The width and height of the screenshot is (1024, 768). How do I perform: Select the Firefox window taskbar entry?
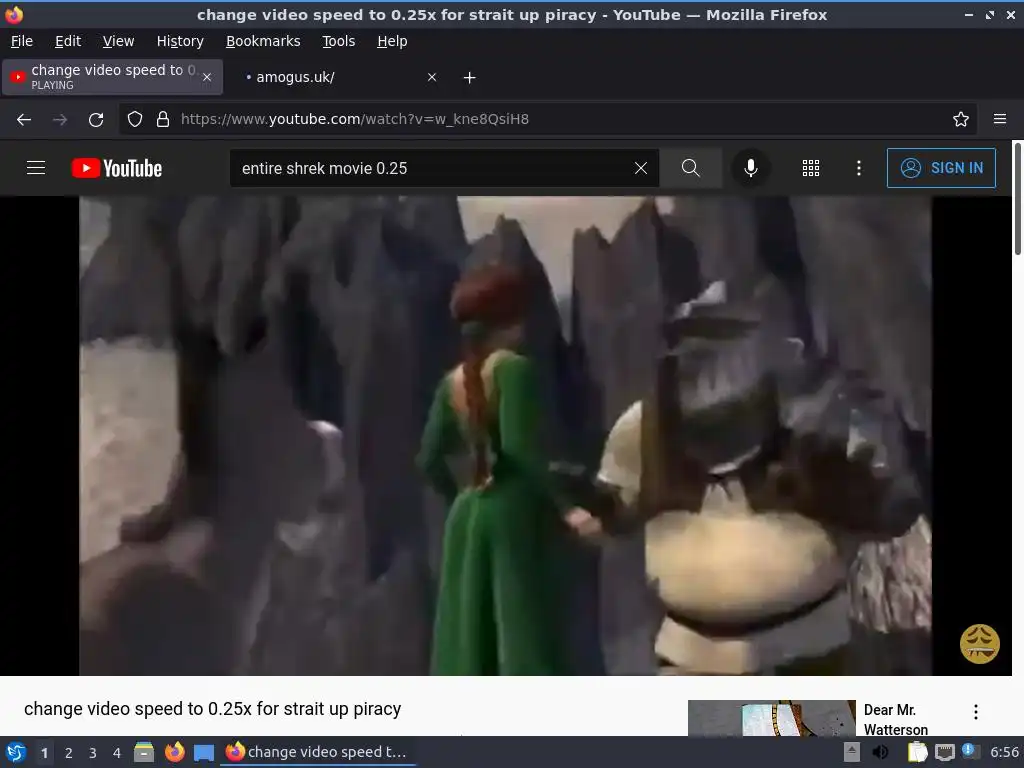pyautogui.click(x=318, y=752)
